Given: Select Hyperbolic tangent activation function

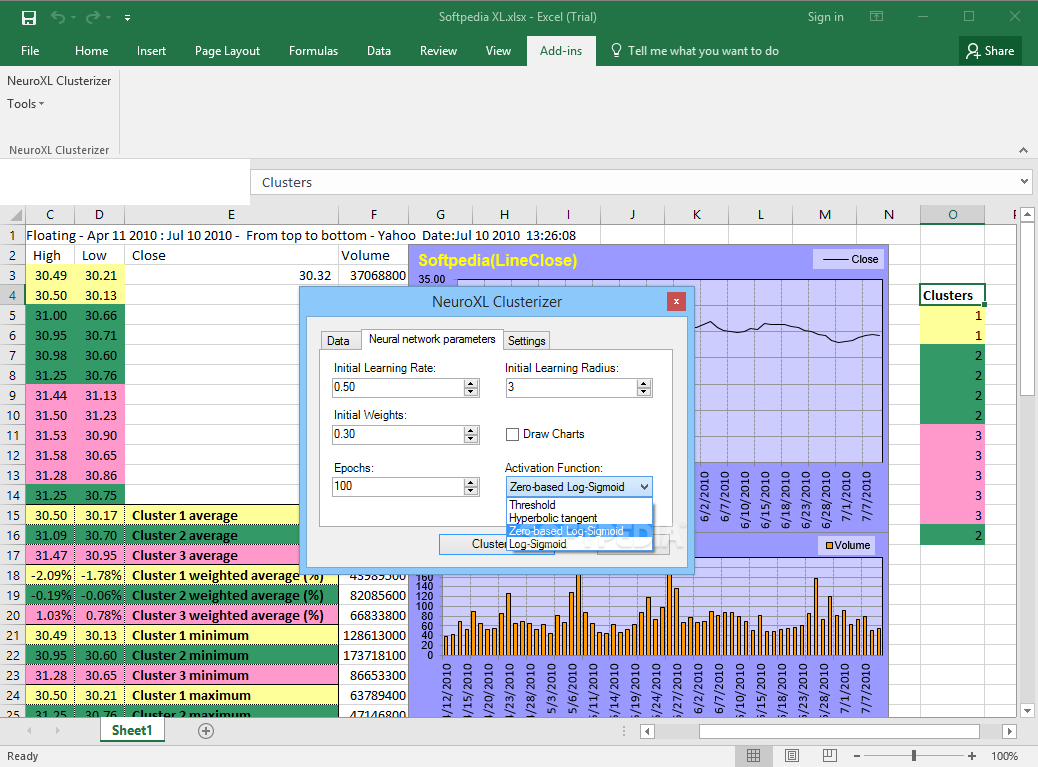Looking at the screenshot, I should tap(579, 518).
